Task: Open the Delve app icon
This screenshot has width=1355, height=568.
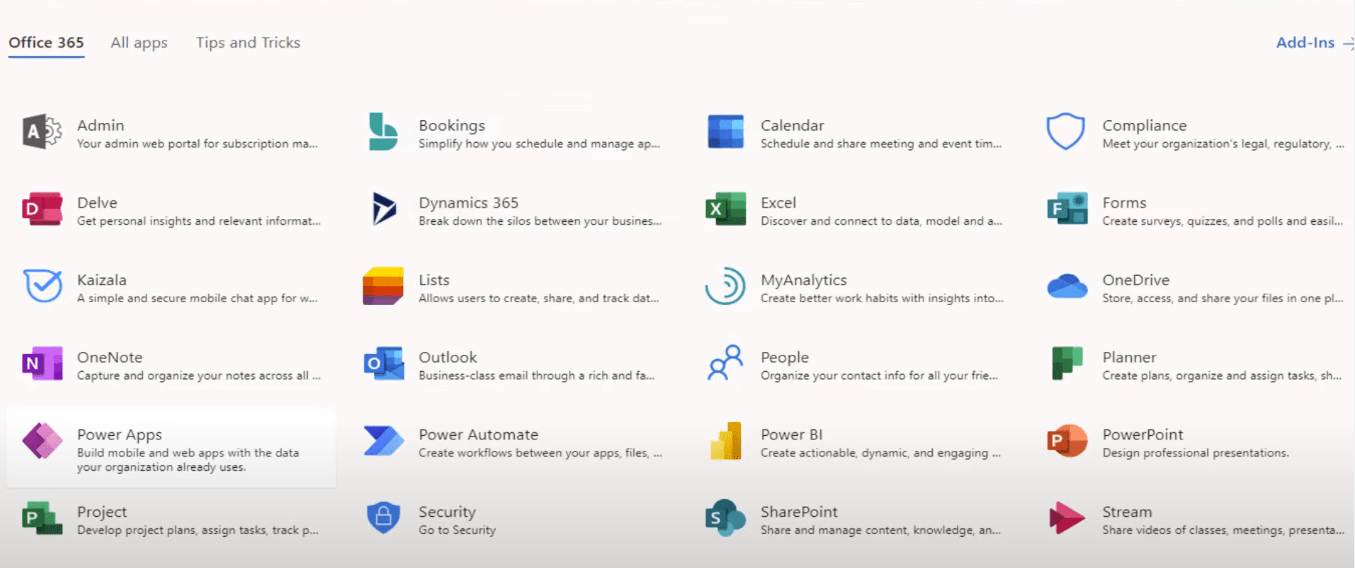Action: pyautogui.click(x=42, y=209)
